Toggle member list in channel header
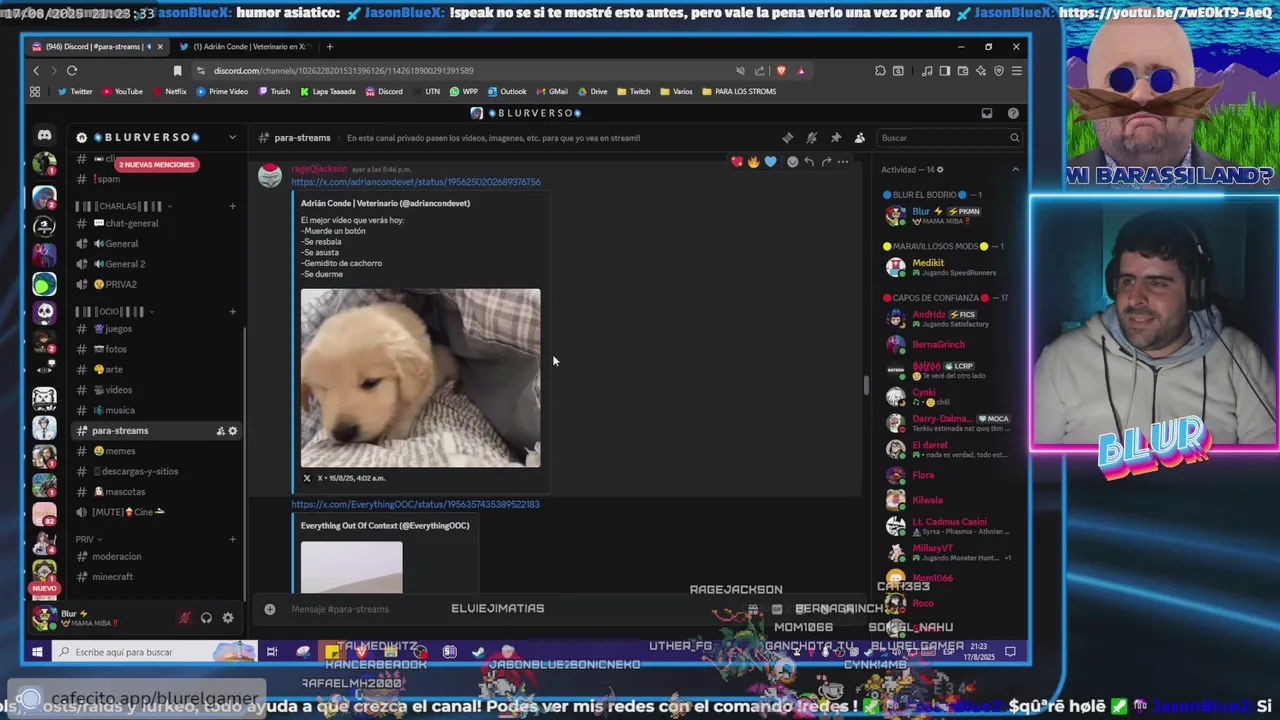 tap(860, 138)
